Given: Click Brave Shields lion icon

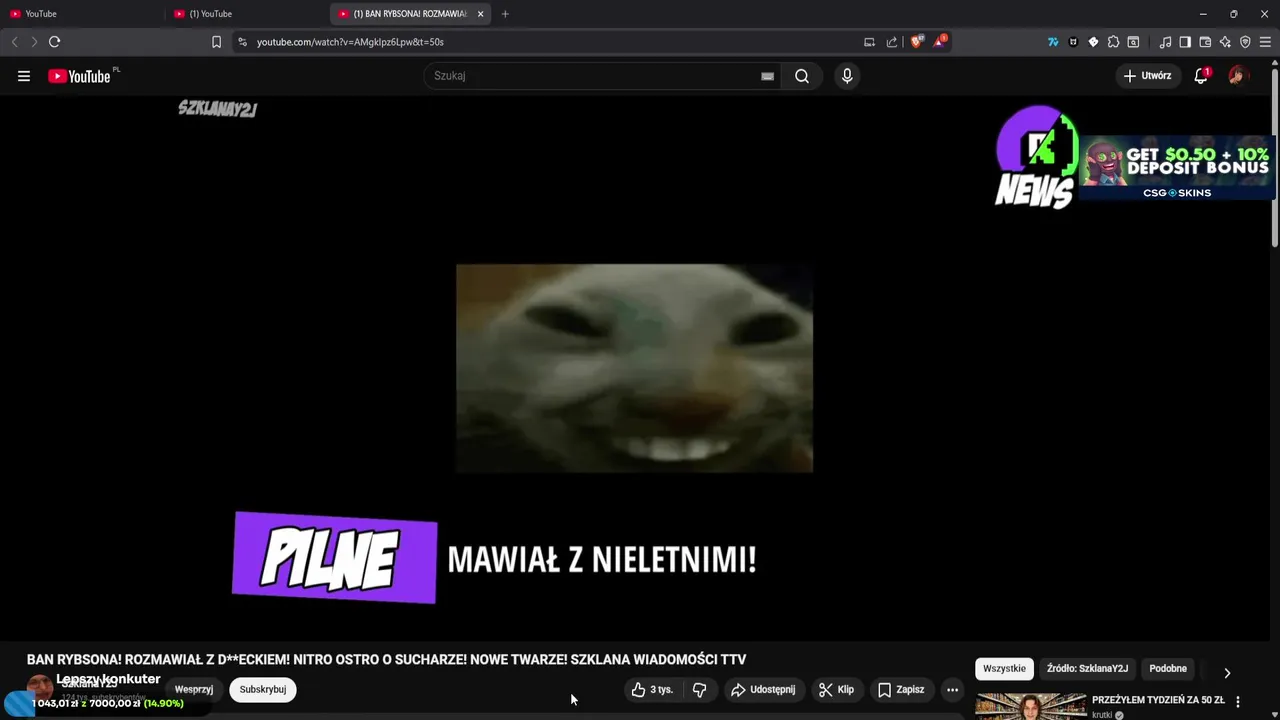Looking at the screenshot, I should [x=916, y=42].
